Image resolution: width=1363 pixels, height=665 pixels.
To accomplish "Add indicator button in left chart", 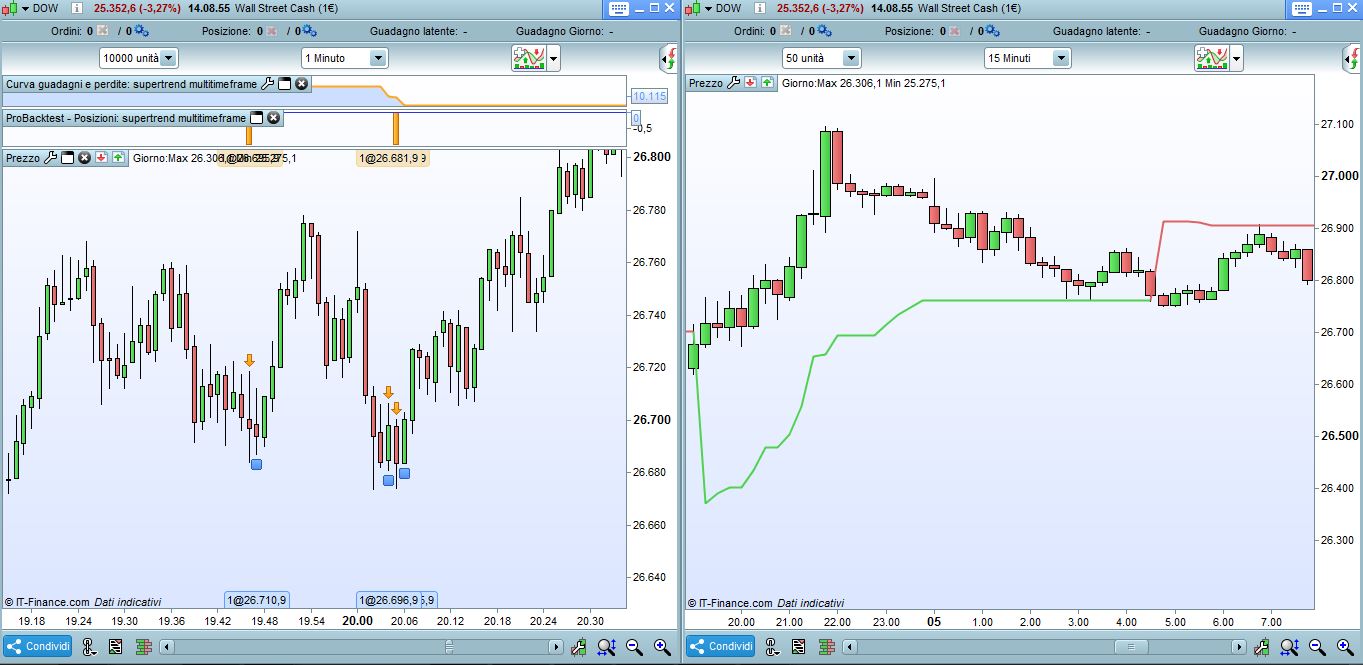I will 528,58.
